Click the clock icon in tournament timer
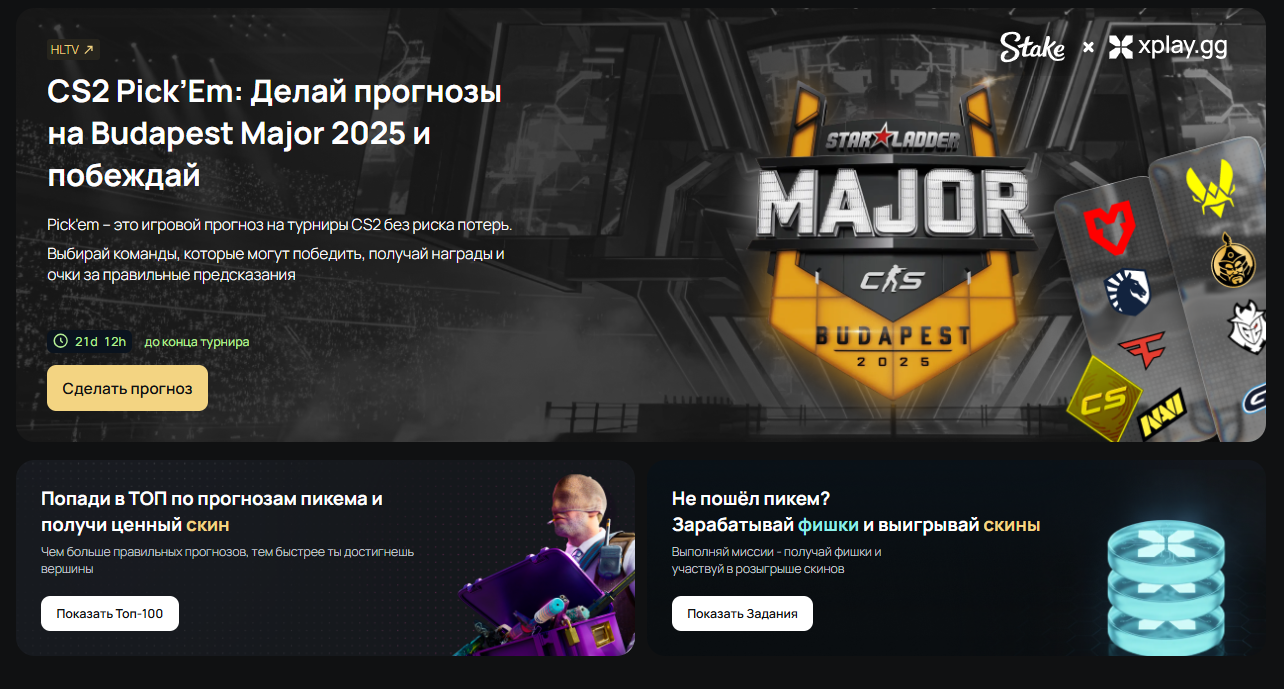The image size is (1284, 689). coord(61,341)
